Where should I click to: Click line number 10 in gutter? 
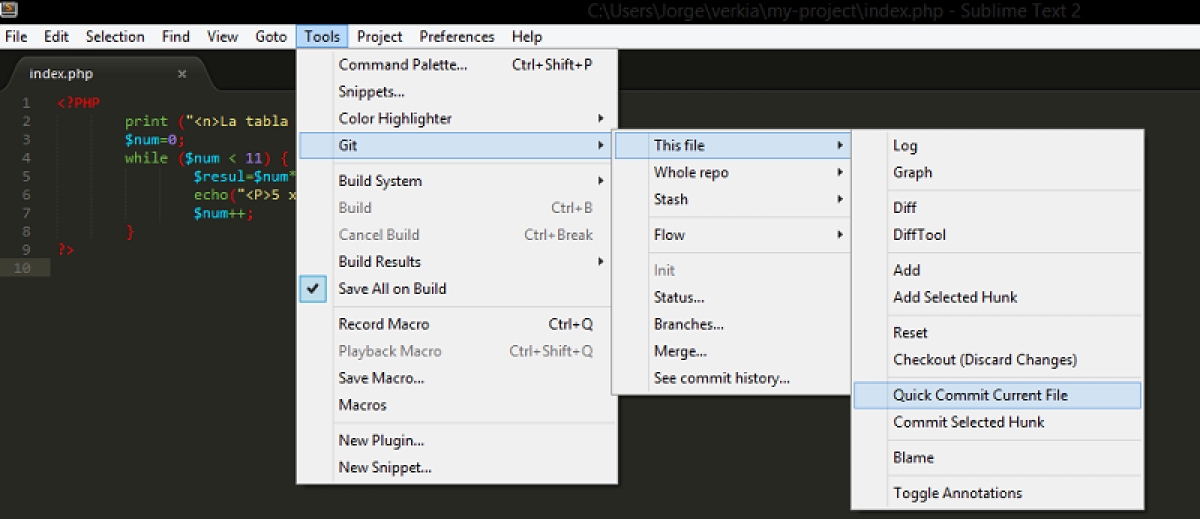click(x=22, y=267)
